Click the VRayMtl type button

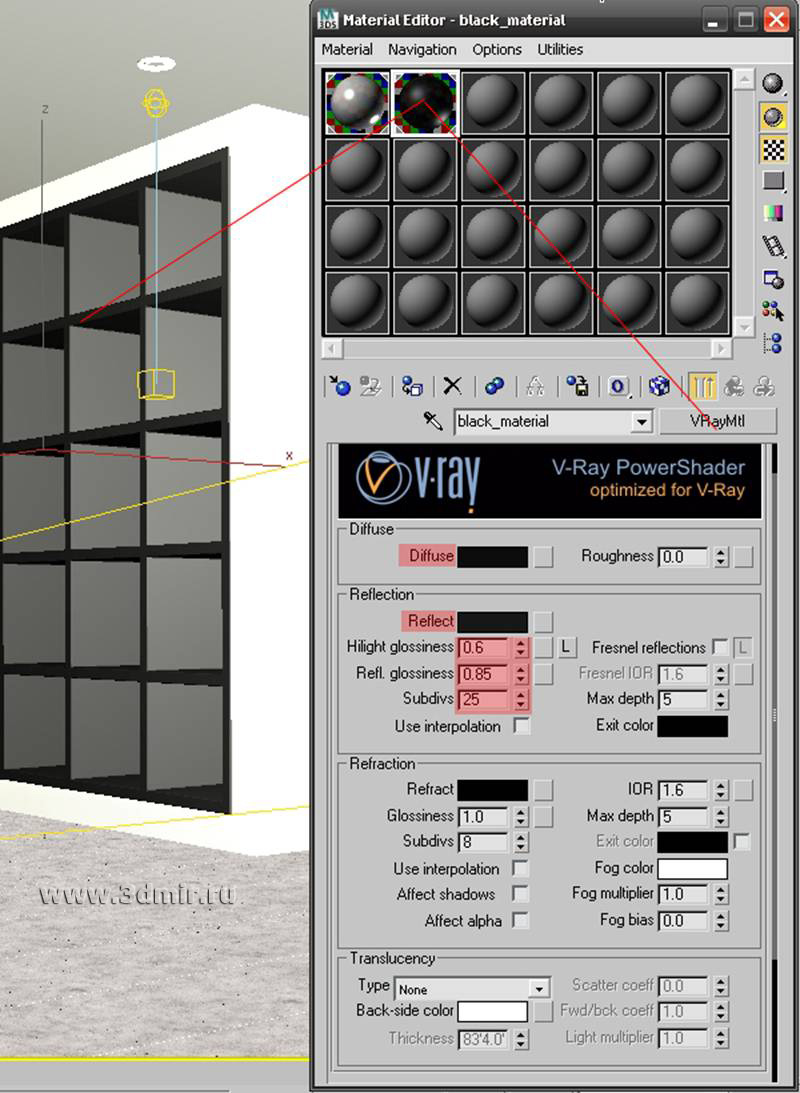718,421
